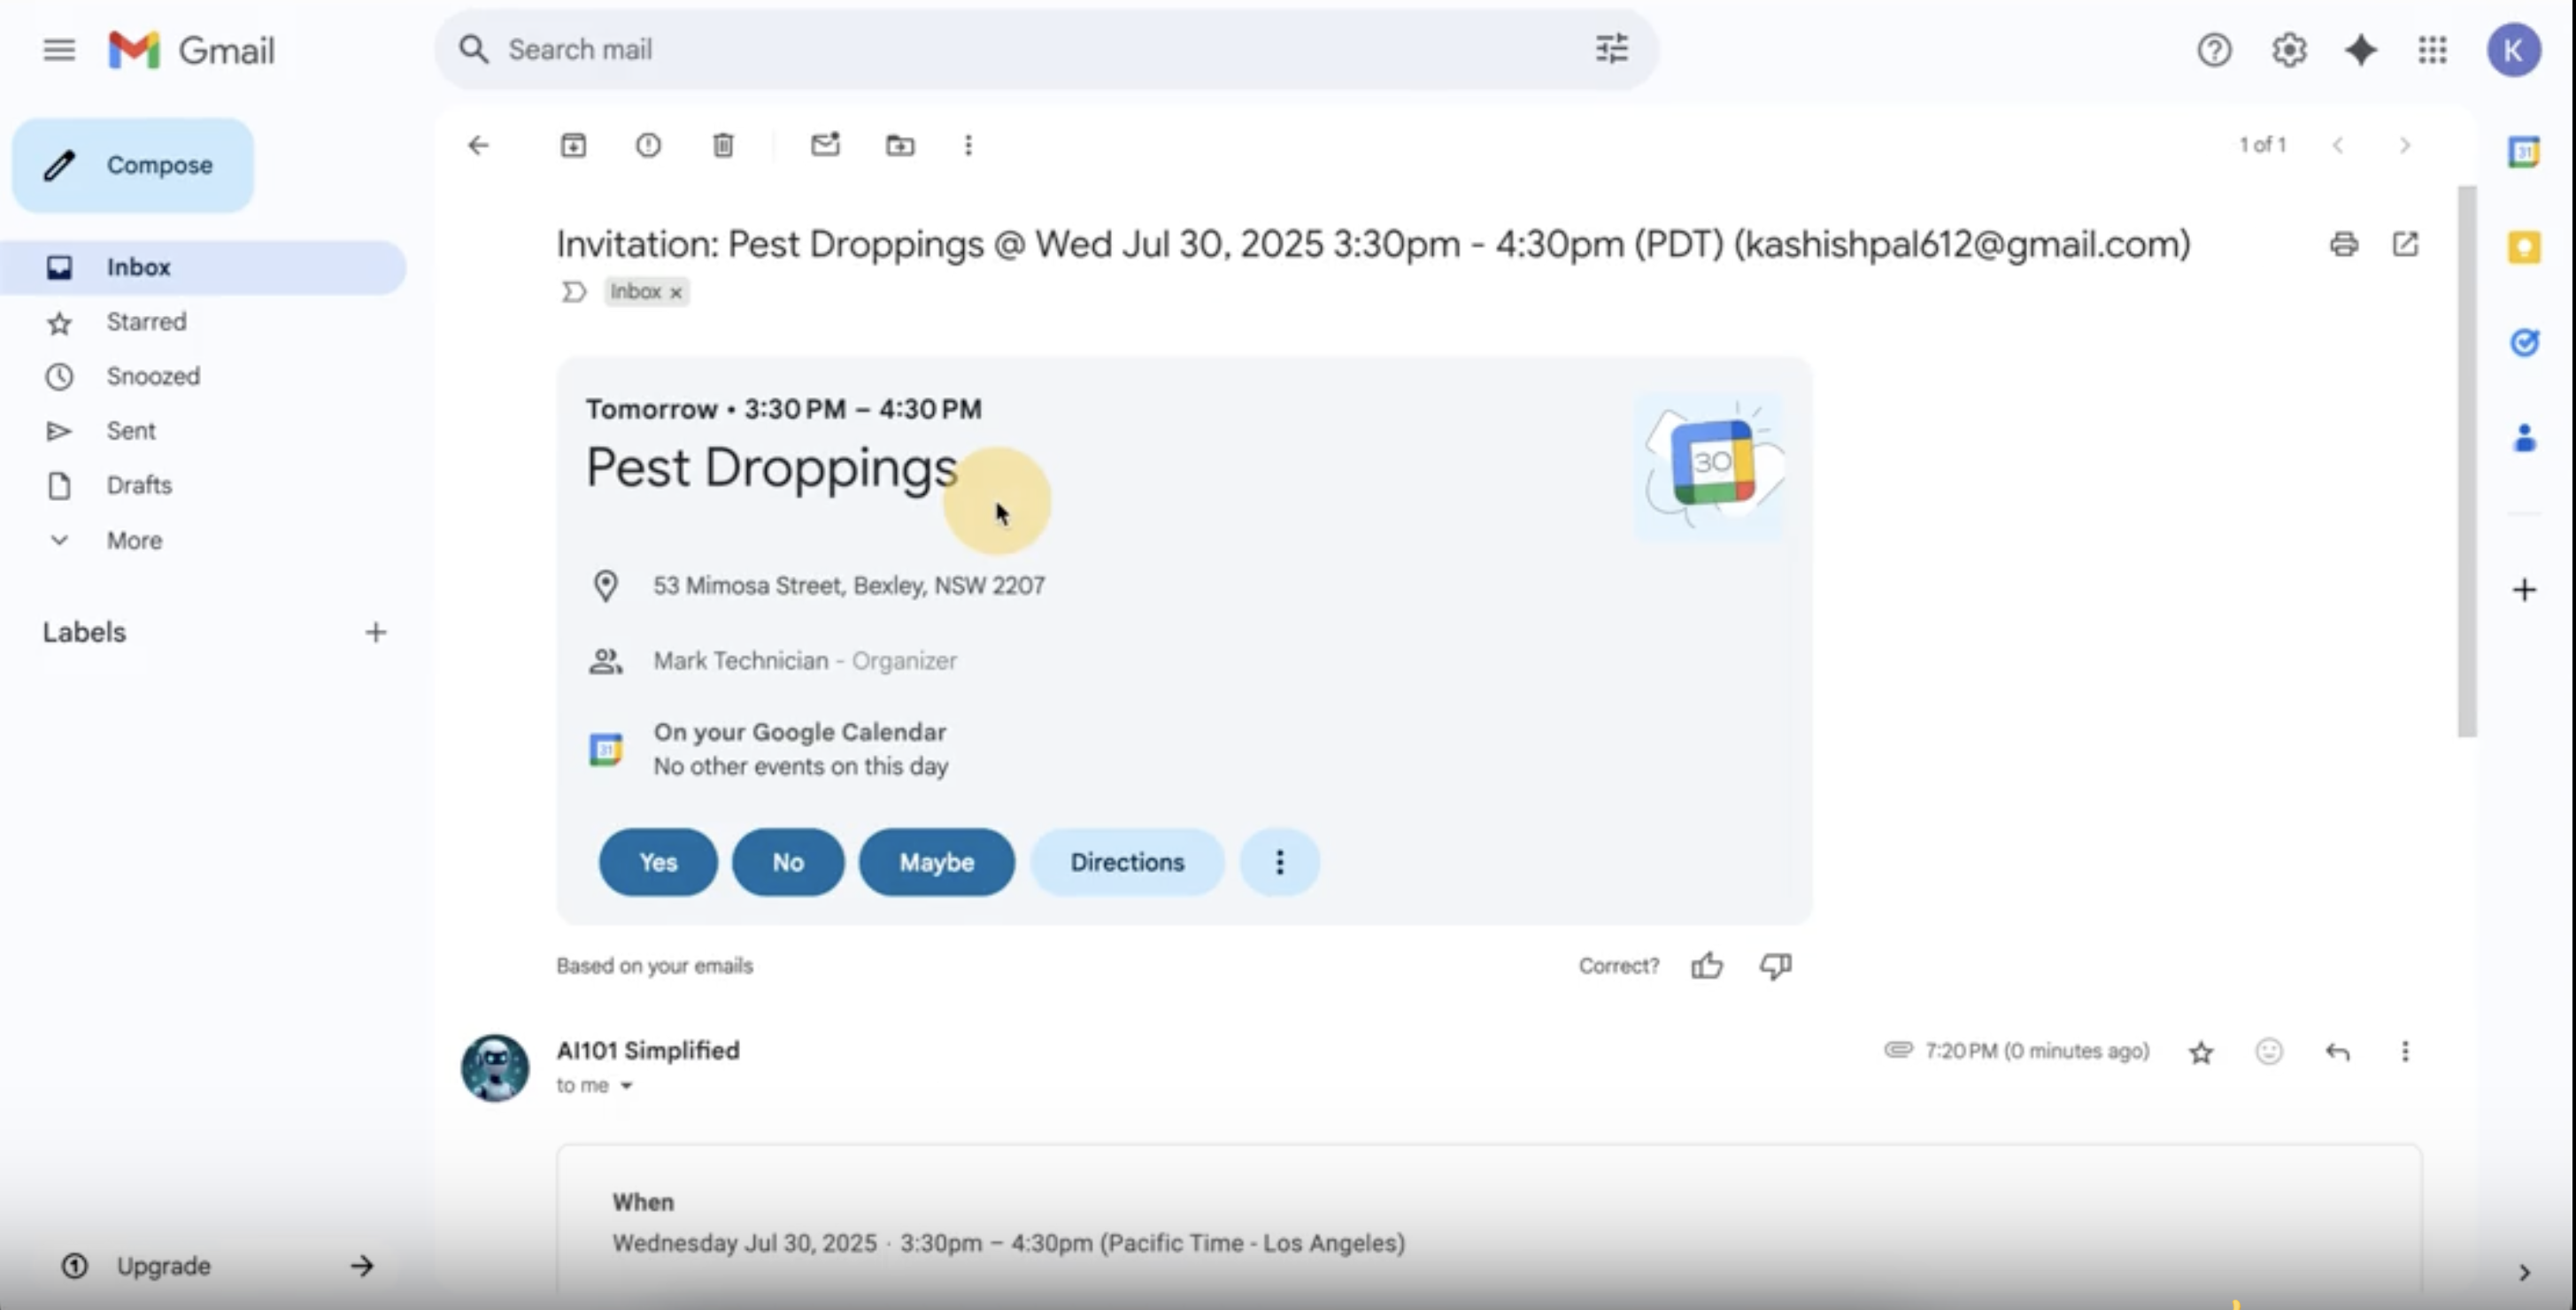The width and height of the screenshot is (2576, 1310).
Task: Remove the Inbox label chip
Action: tap(676, 292)
